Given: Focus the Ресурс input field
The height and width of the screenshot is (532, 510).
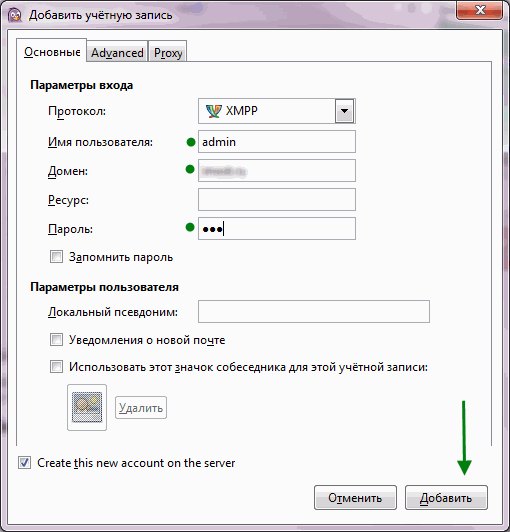Looking at the screenshot, I should click(x=277, y=200).
